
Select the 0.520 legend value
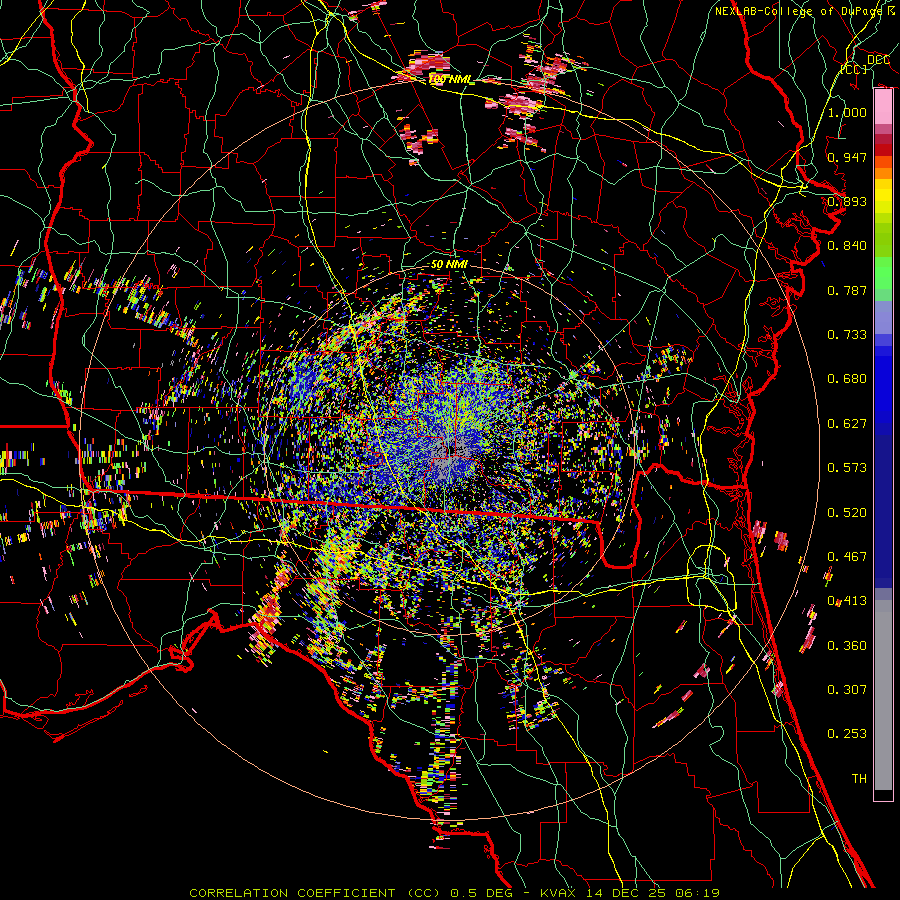click(x=847, y=513)
